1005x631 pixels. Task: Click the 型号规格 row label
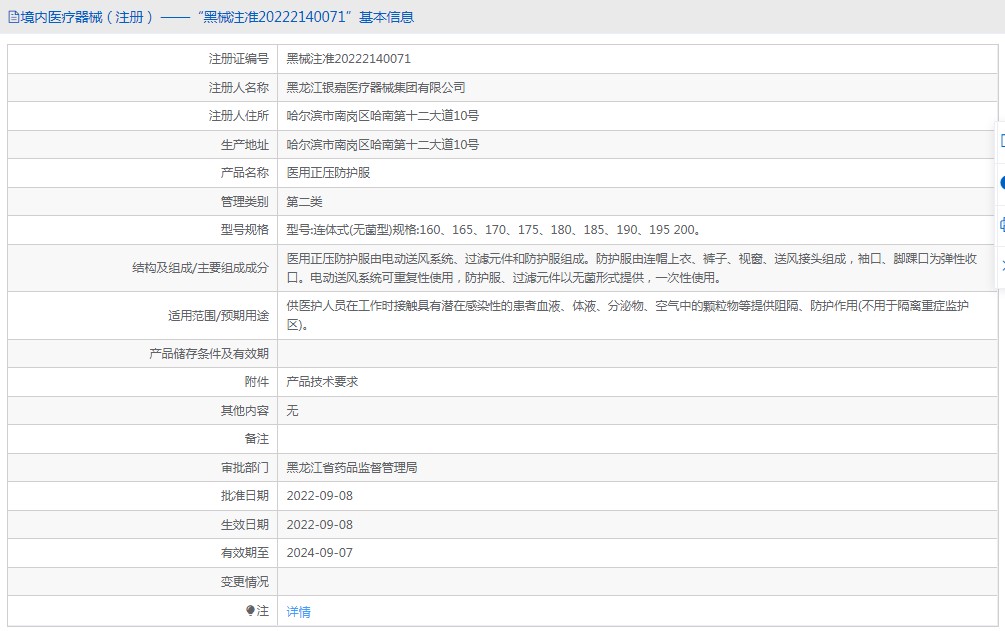[x=245, y=230]
